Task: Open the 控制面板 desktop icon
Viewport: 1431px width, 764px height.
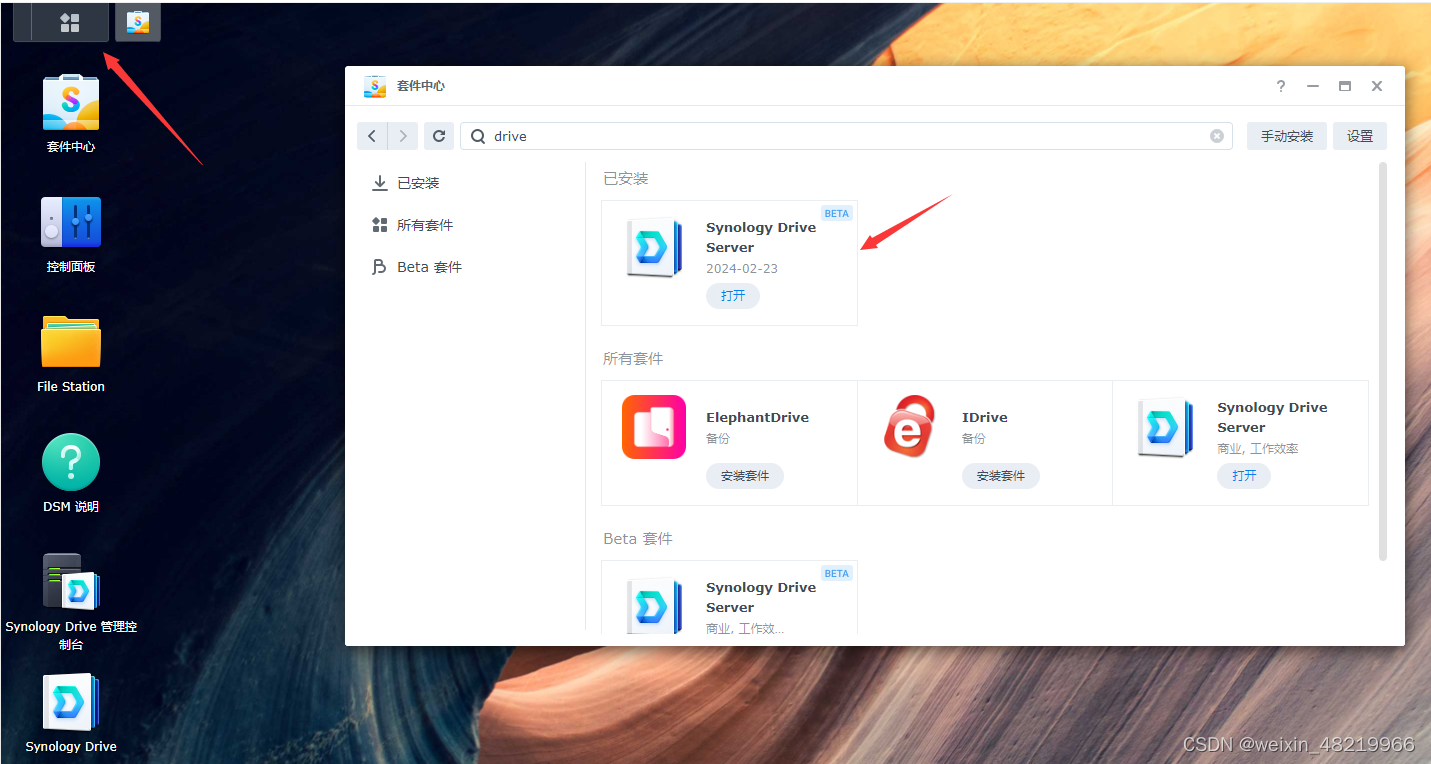Action: click(x=71, y=222)
